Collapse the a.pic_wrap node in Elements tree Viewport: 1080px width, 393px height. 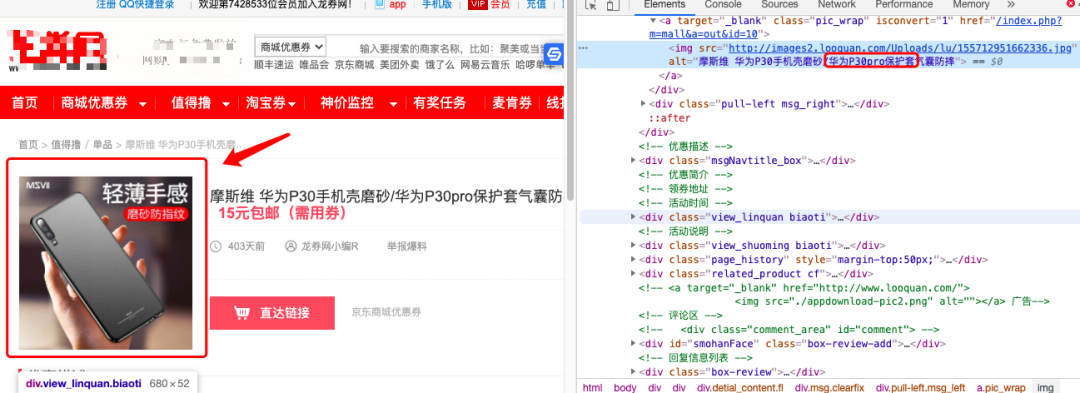point(653,21)
